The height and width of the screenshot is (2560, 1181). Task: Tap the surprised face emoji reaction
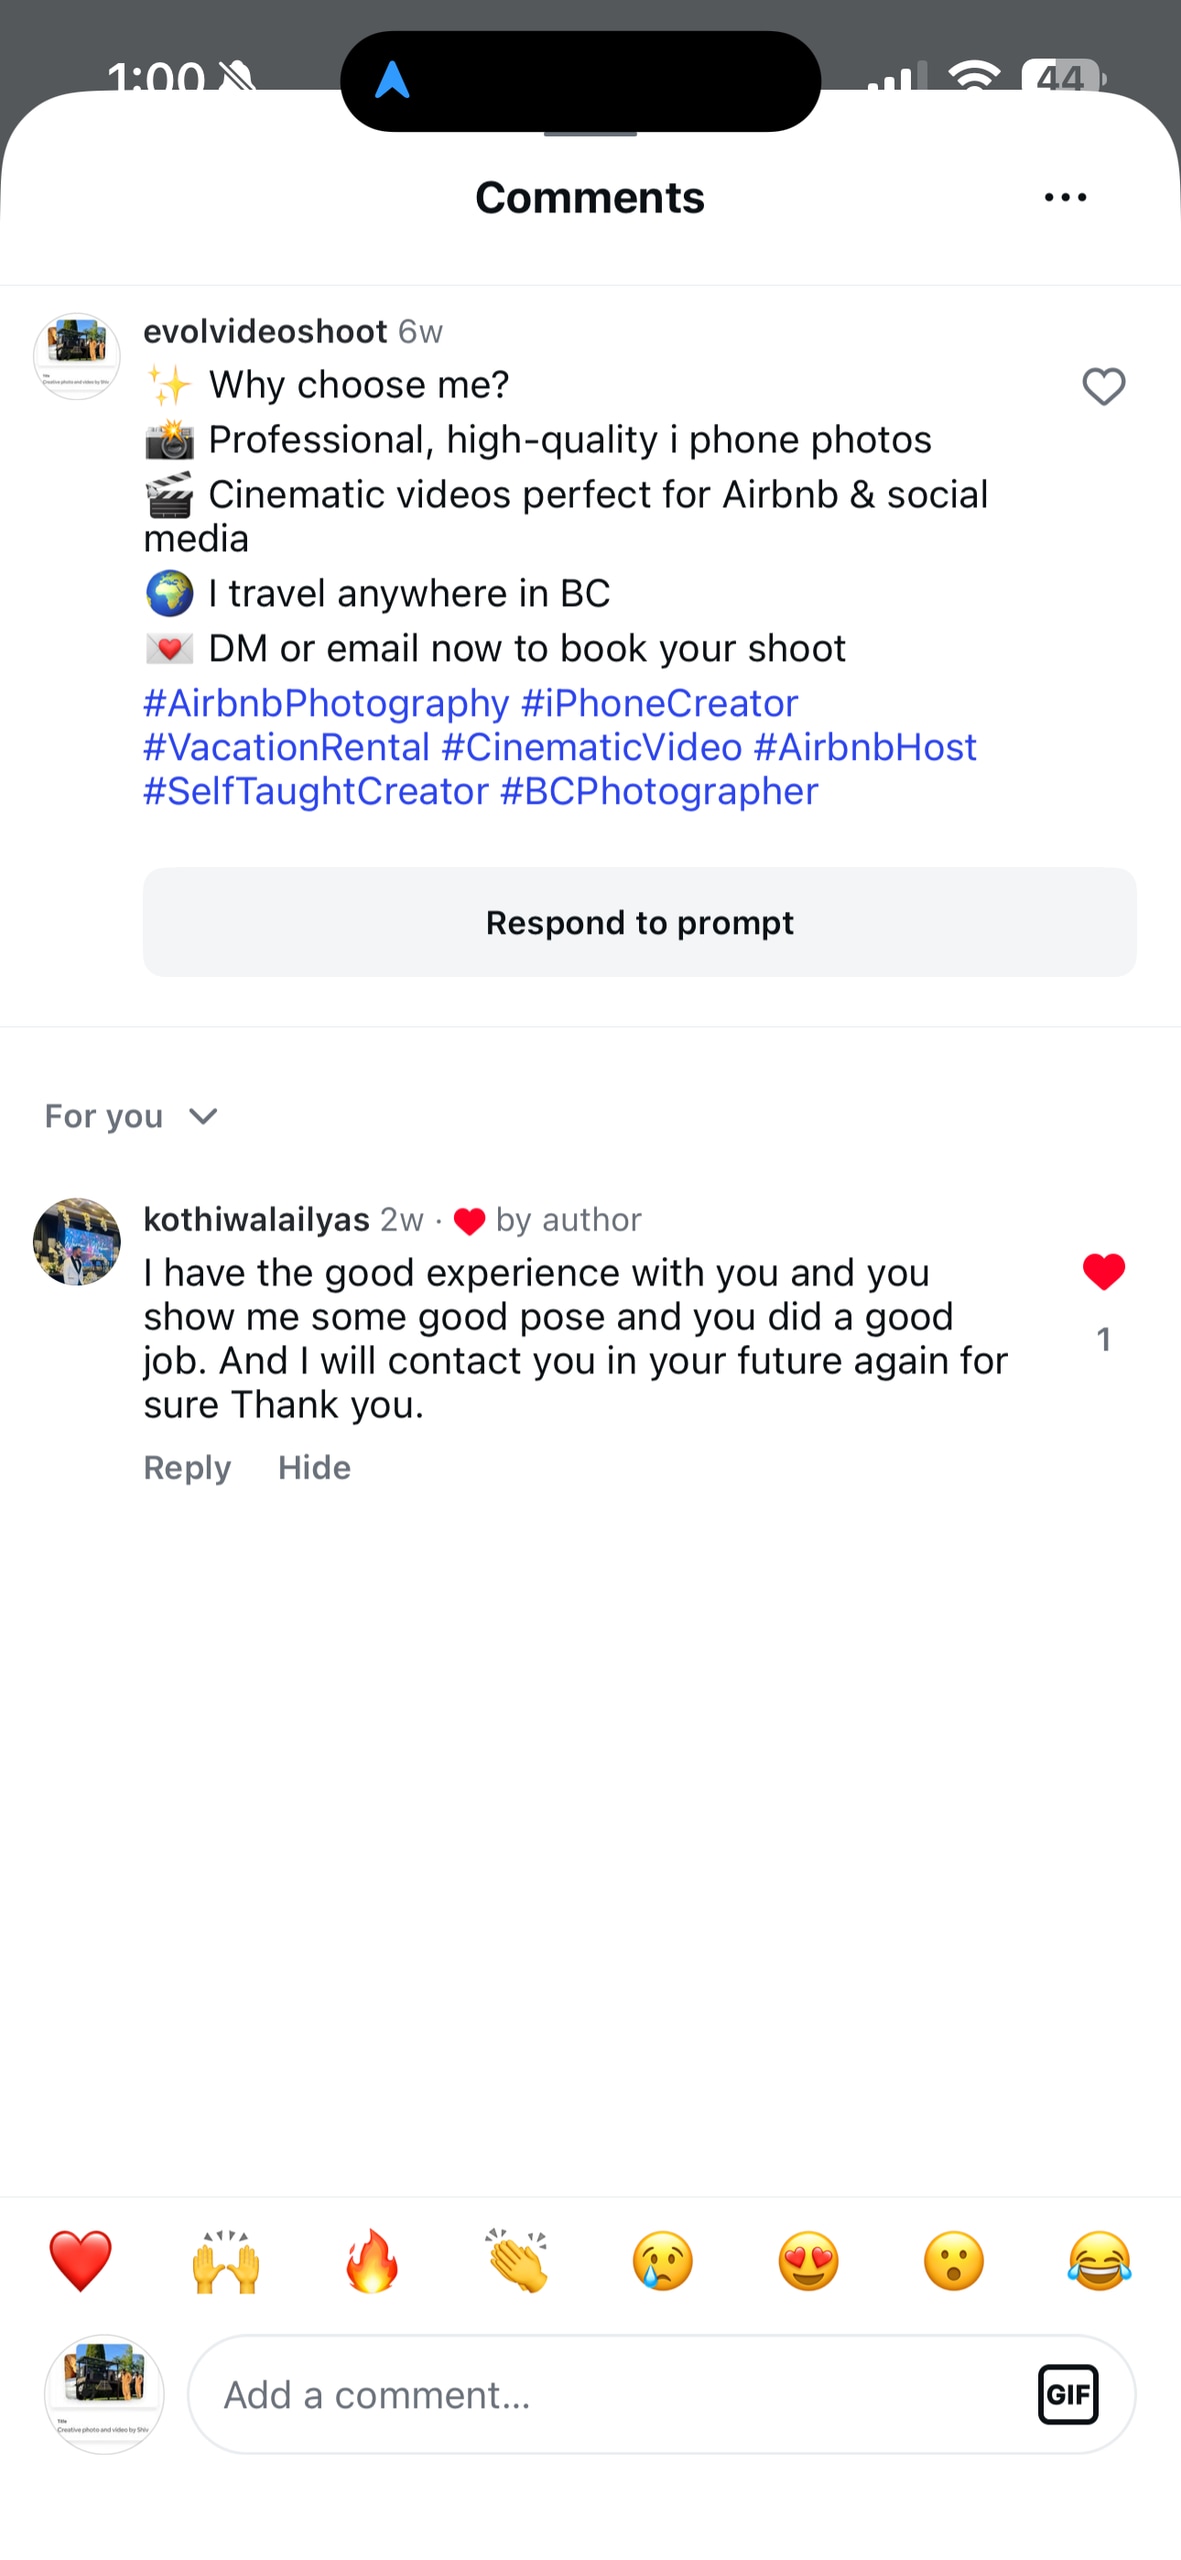(x=954, y=2261)
